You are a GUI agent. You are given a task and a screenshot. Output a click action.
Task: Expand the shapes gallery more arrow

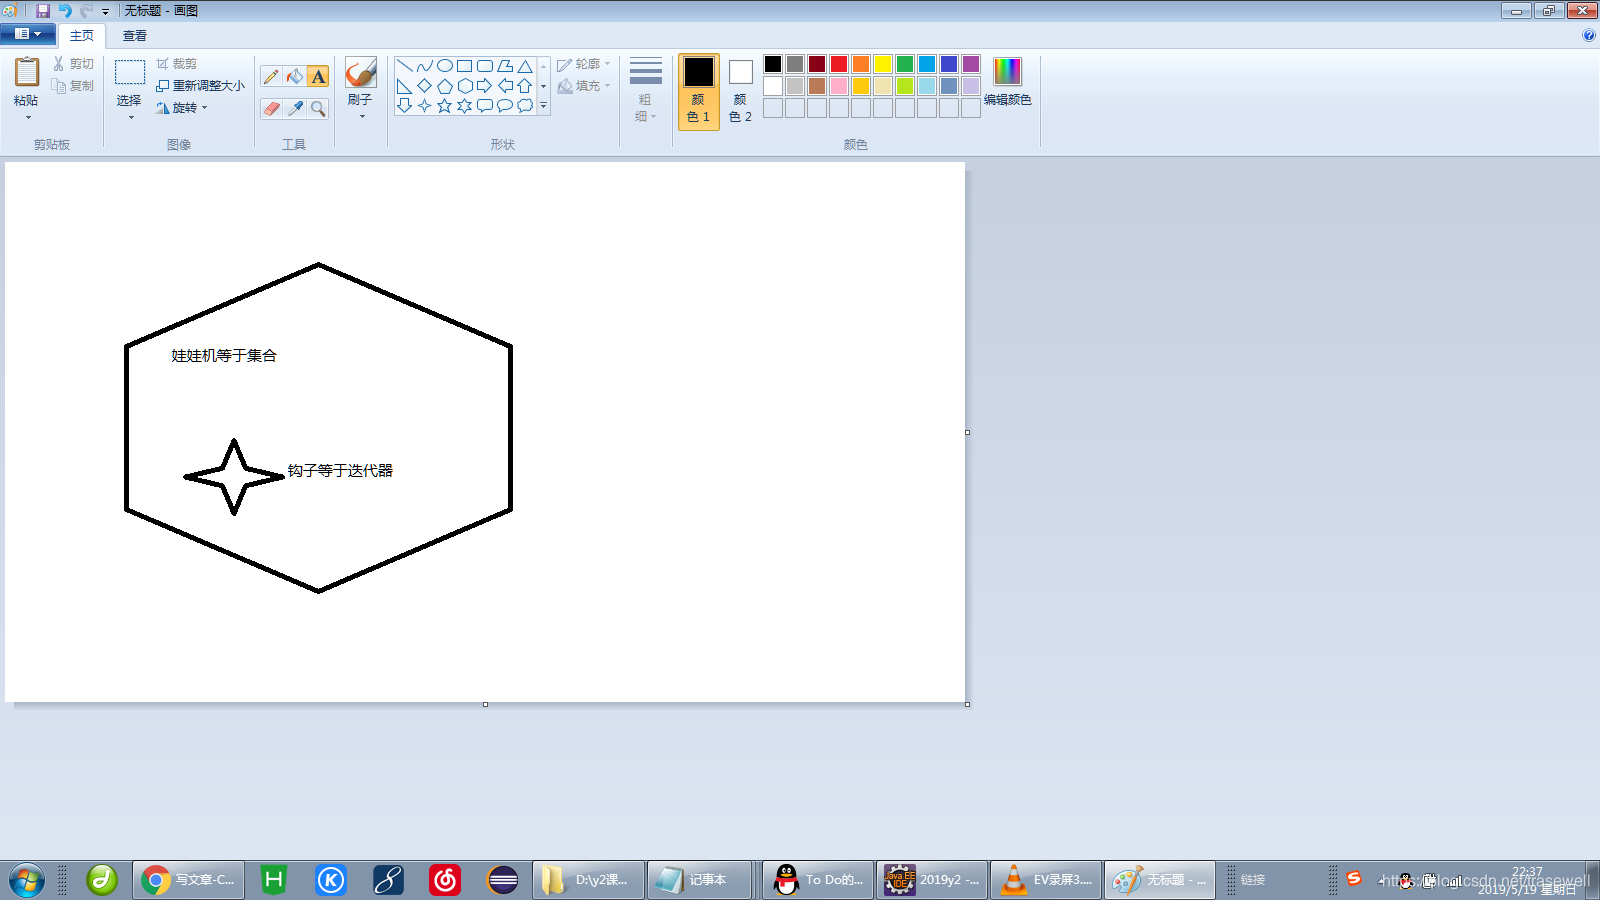[544, 105]
